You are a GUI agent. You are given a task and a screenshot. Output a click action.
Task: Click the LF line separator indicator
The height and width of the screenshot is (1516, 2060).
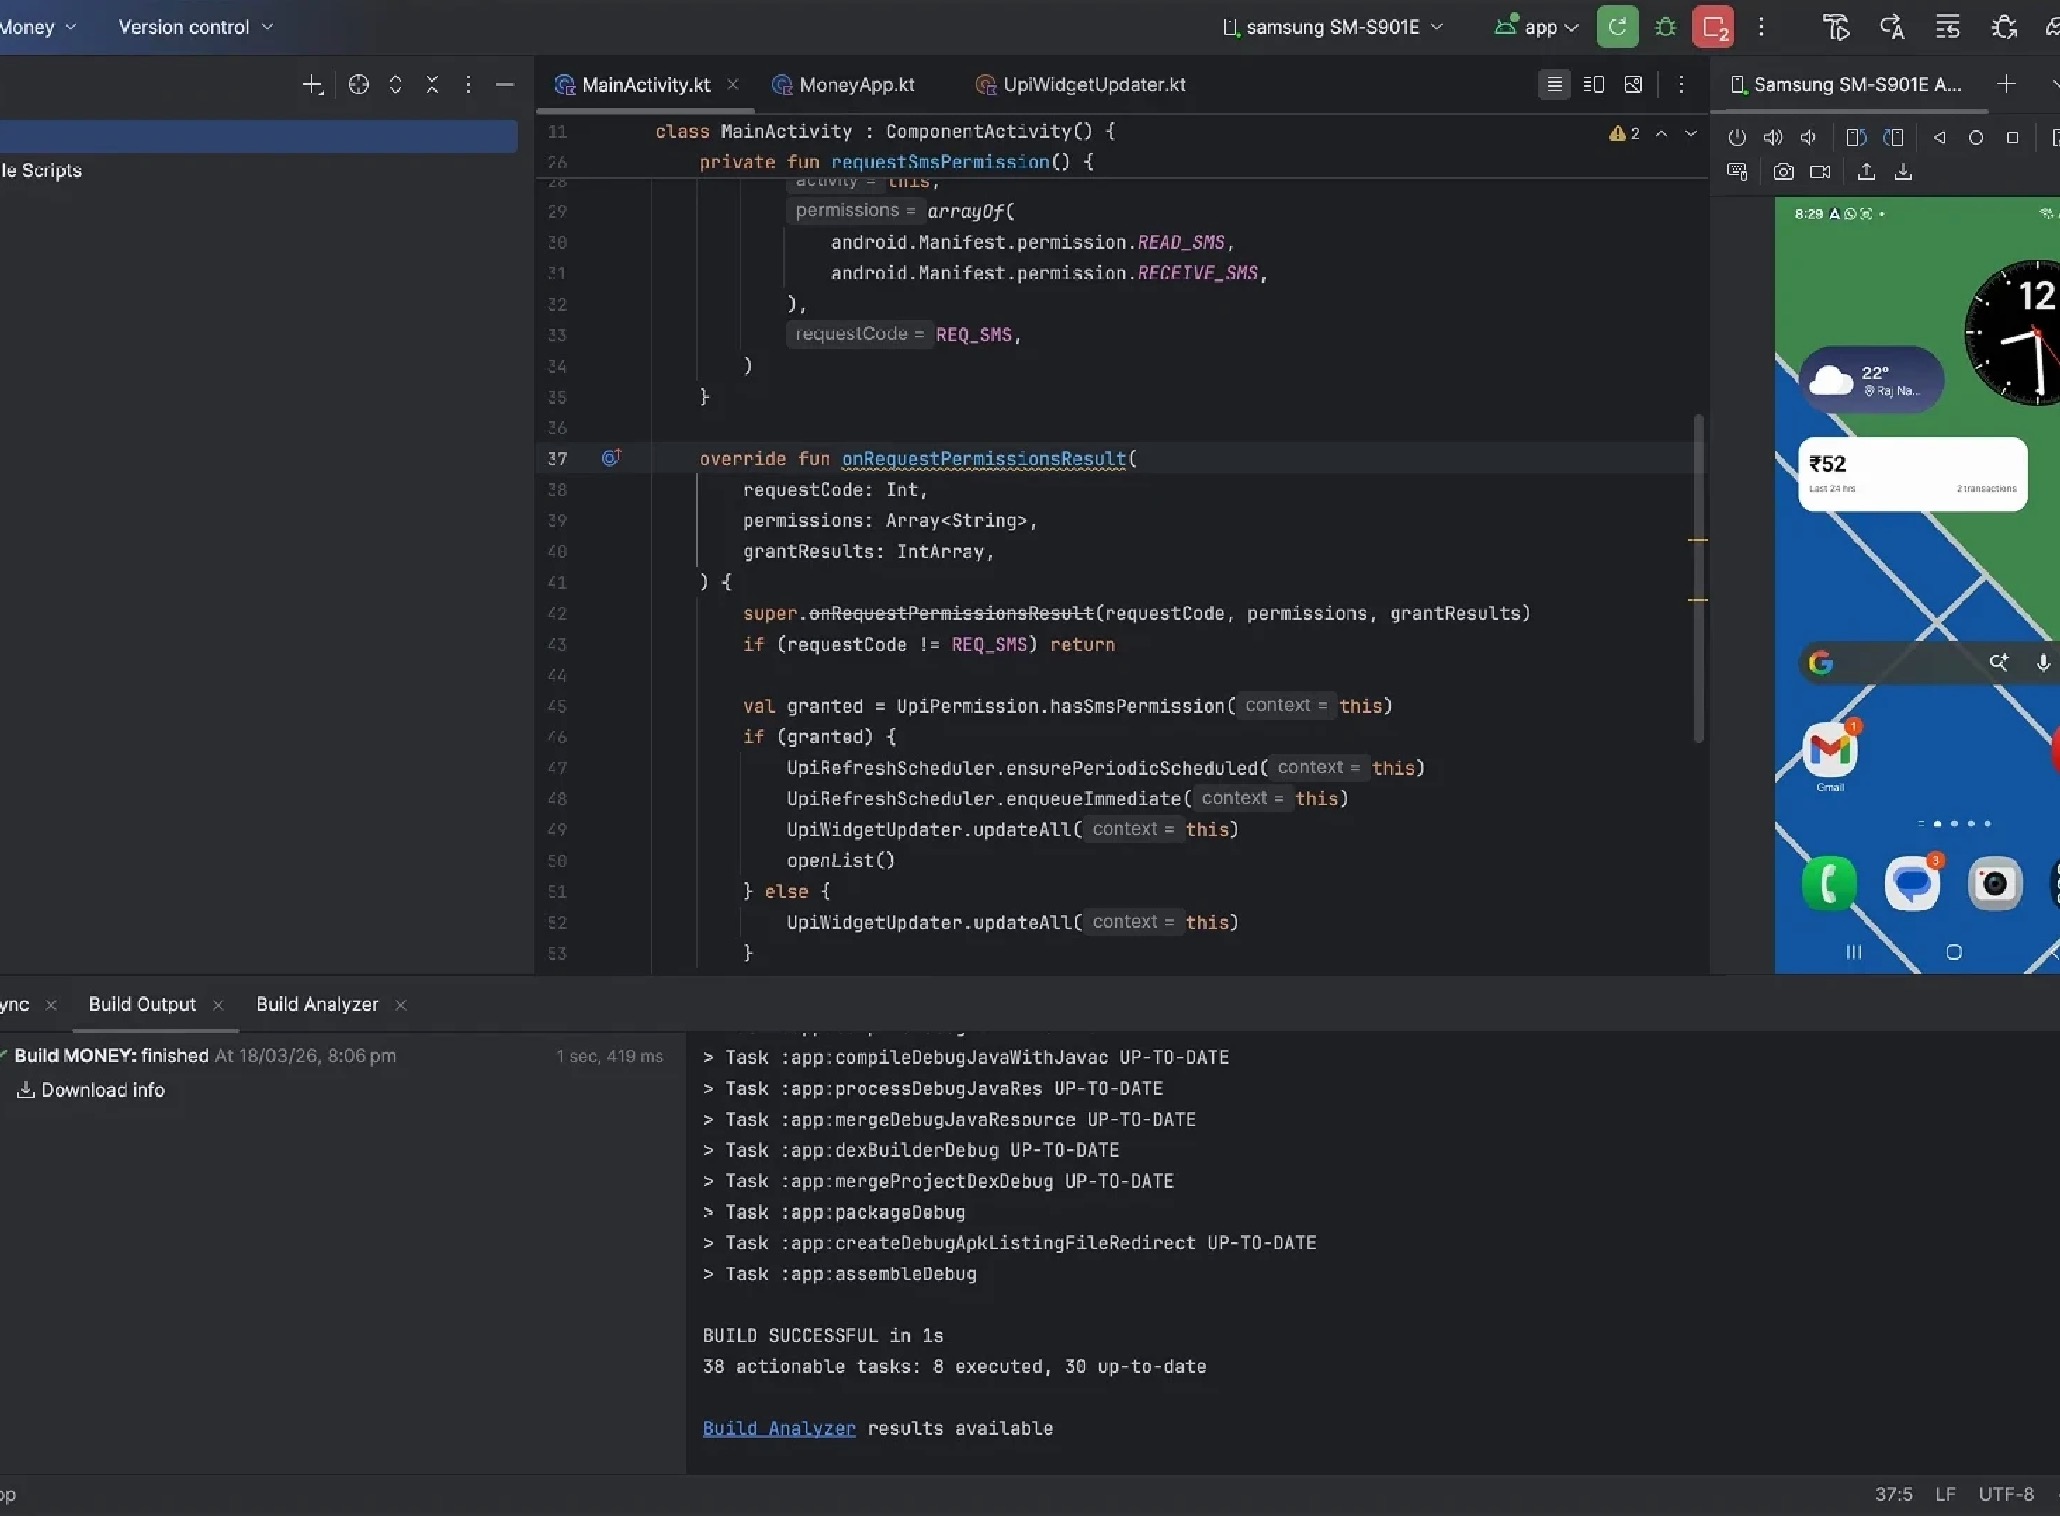tap(1945, 1494)
